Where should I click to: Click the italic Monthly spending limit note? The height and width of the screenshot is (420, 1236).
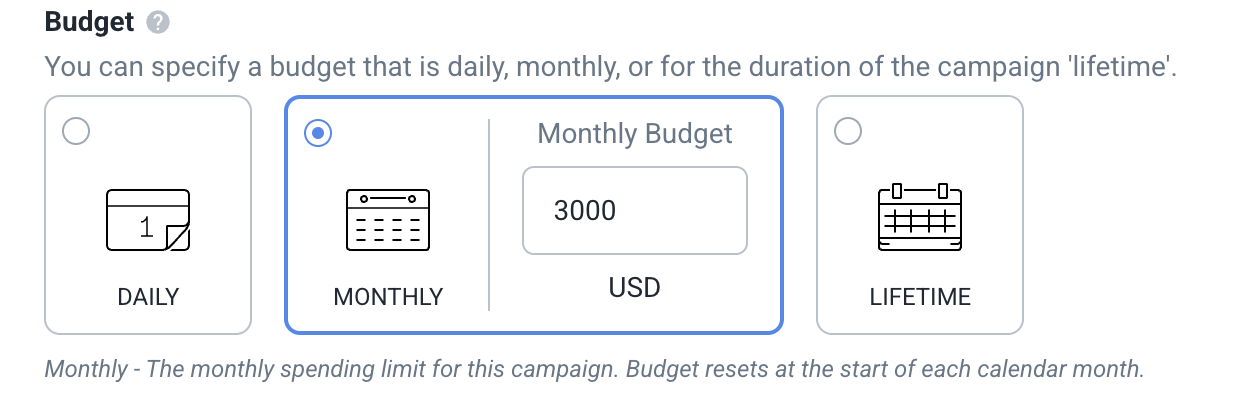click(x=594, y=368)
